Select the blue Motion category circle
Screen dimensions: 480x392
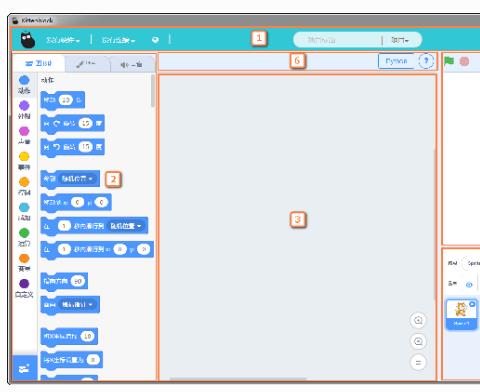click(24, 80)
